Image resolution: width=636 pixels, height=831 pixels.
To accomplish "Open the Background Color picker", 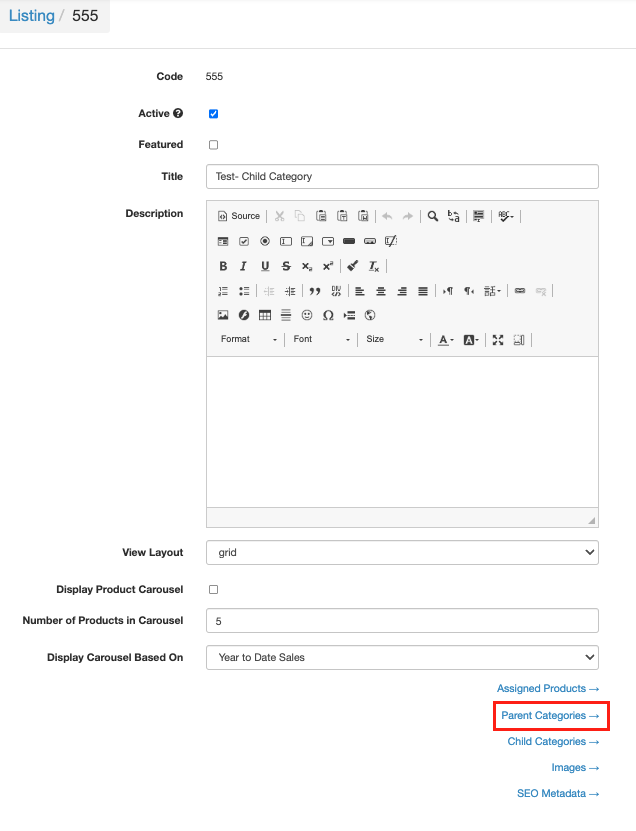I will pos(471,340).
